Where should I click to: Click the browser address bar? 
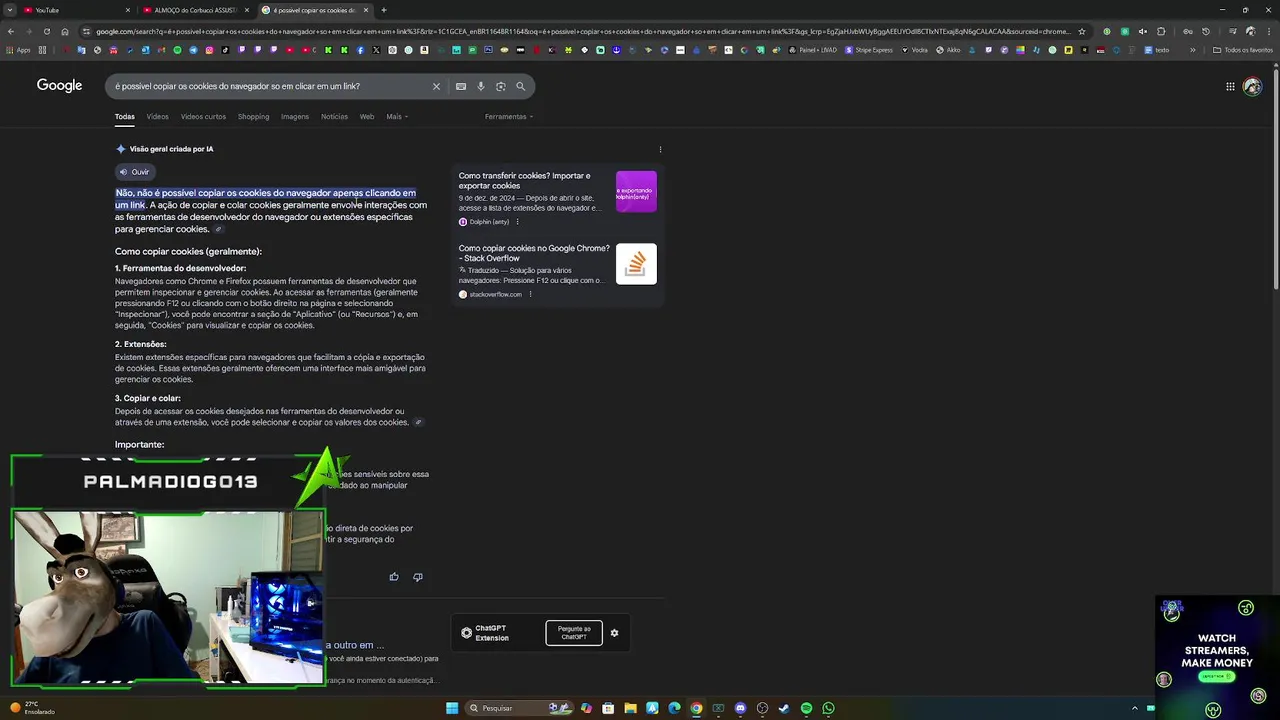tap(580, 31)
